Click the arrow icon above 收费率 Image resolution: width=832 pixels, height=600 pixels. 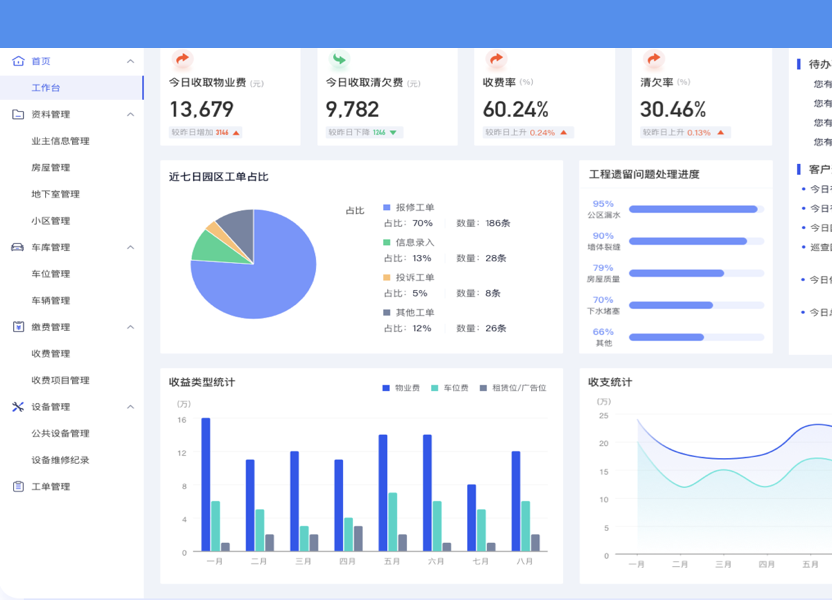[496, 59]
